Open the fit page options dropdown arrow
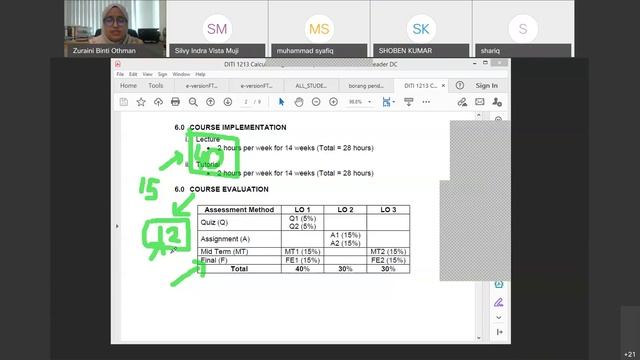Image resolution: width=640 pixels, height=360 pixels. click(x=393, y=102)
